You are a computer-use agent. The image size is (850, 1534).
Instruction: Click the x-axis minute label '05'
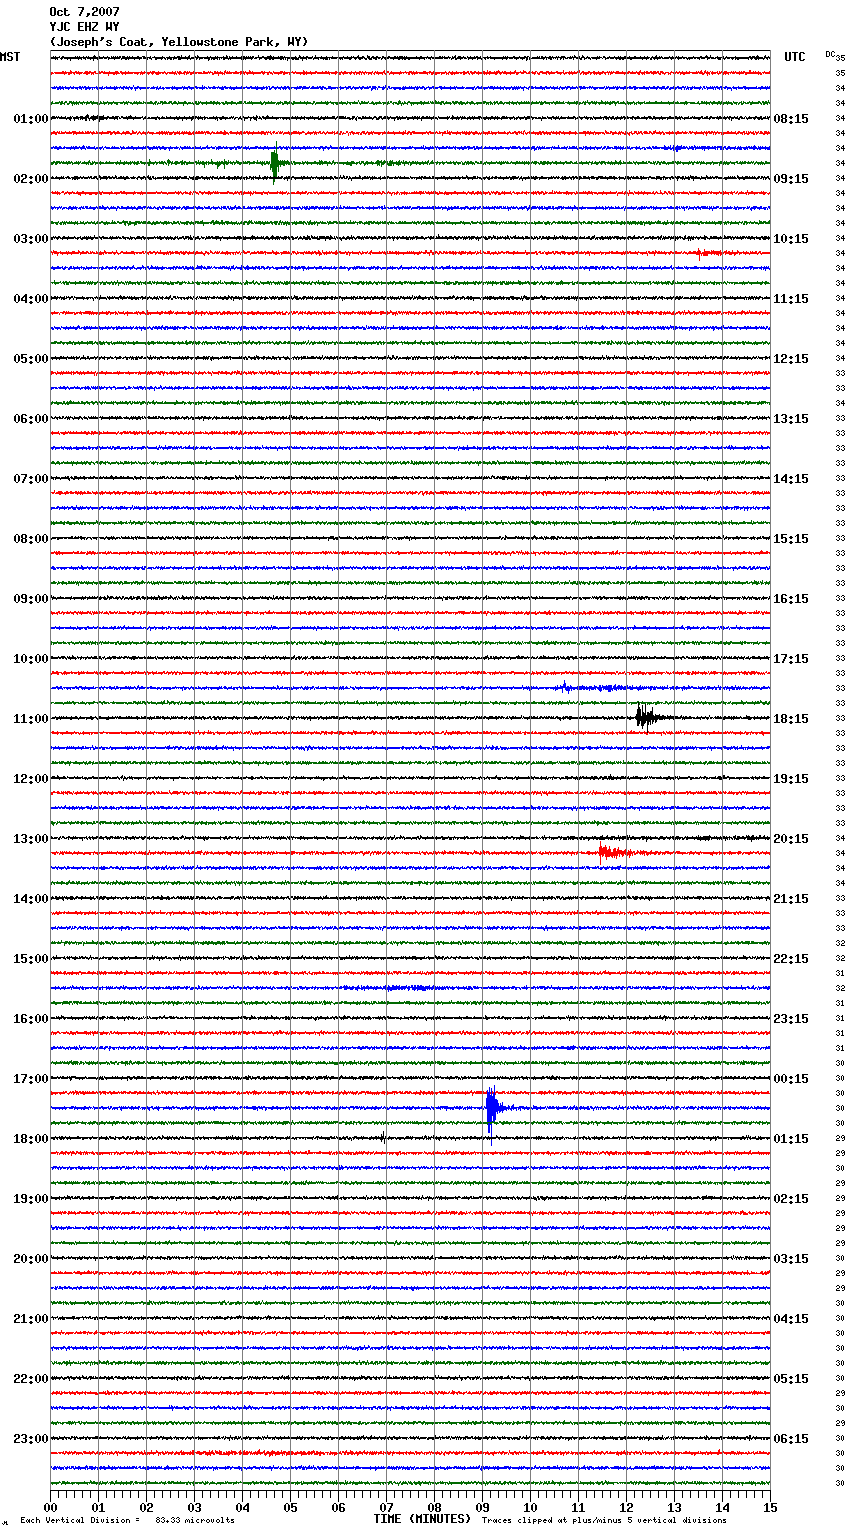[290, 1507]
